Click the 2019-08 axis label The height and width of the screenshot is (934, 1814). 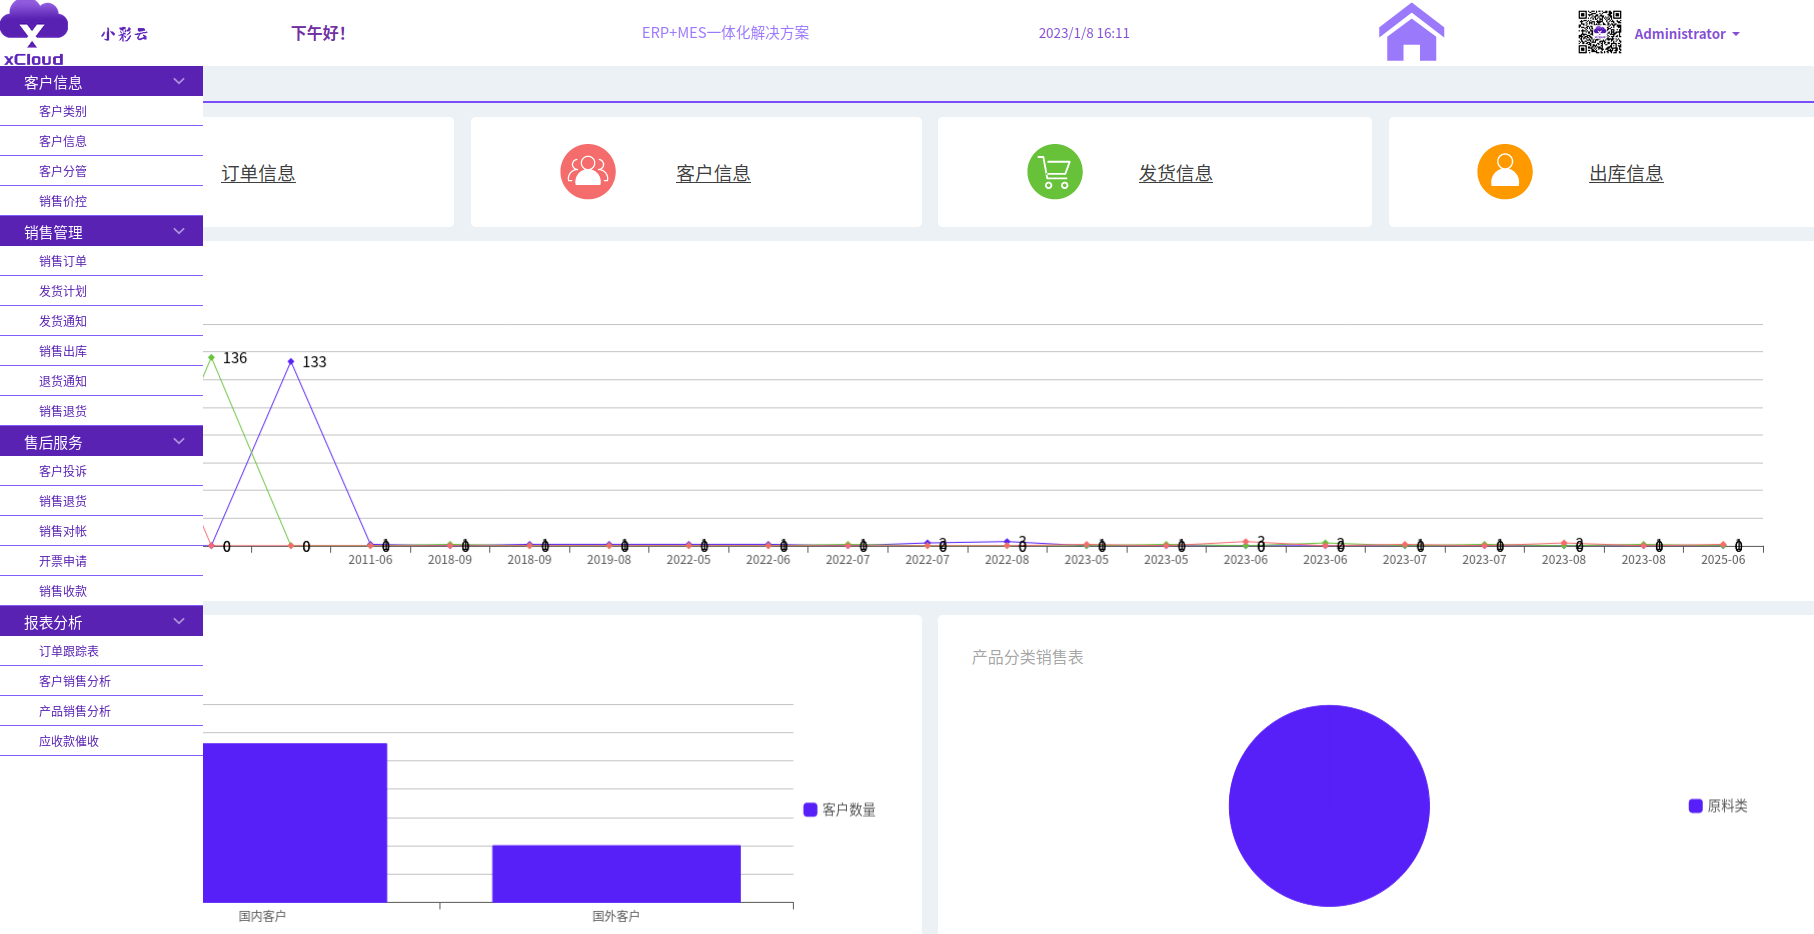[x=609, y=560]
